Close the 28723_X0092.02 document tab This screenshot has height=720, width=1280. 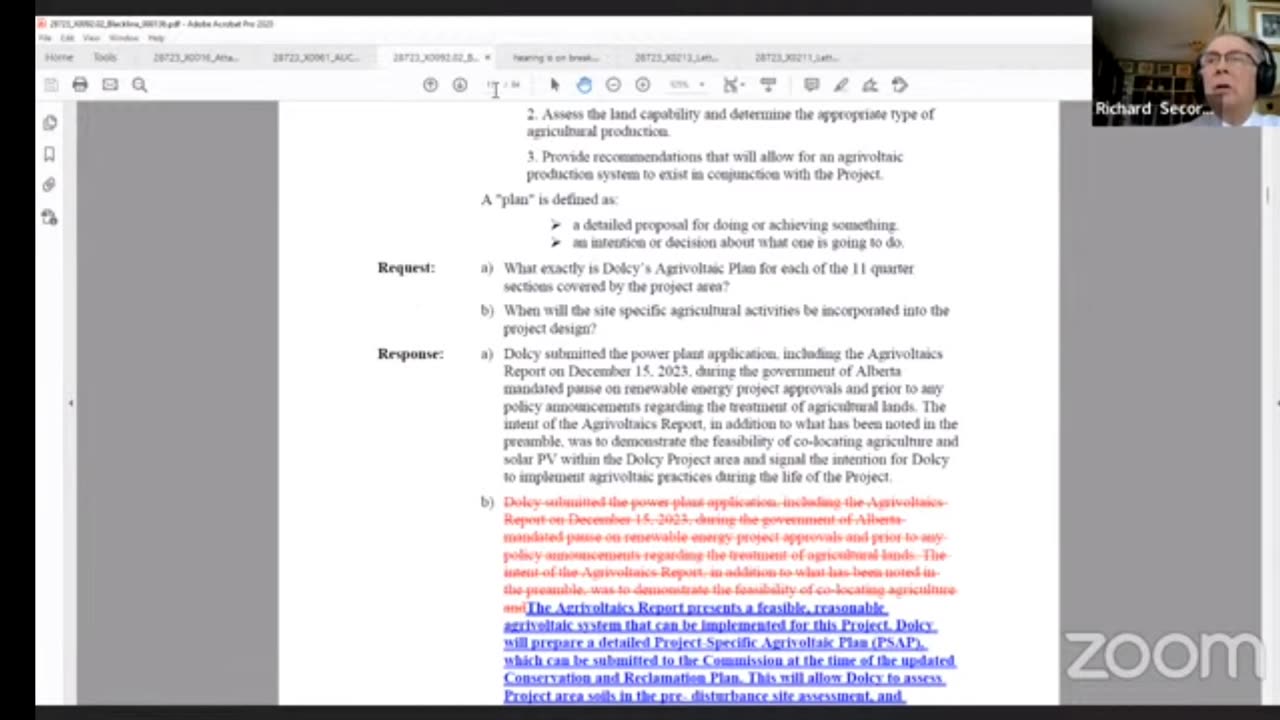(x=487, y=58)
